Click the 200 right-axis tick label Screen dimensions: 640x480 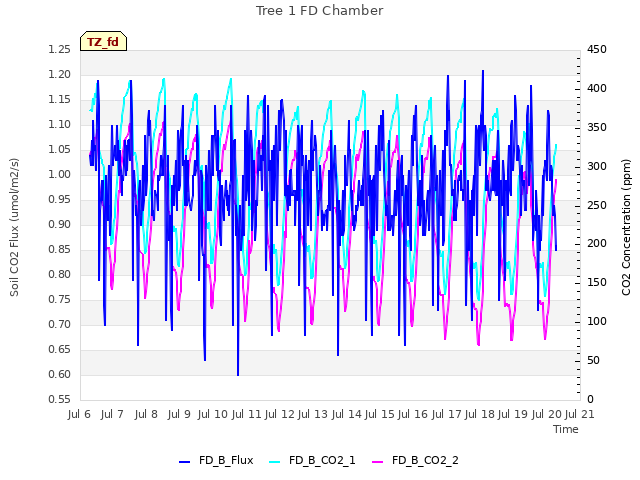point(597,244)
